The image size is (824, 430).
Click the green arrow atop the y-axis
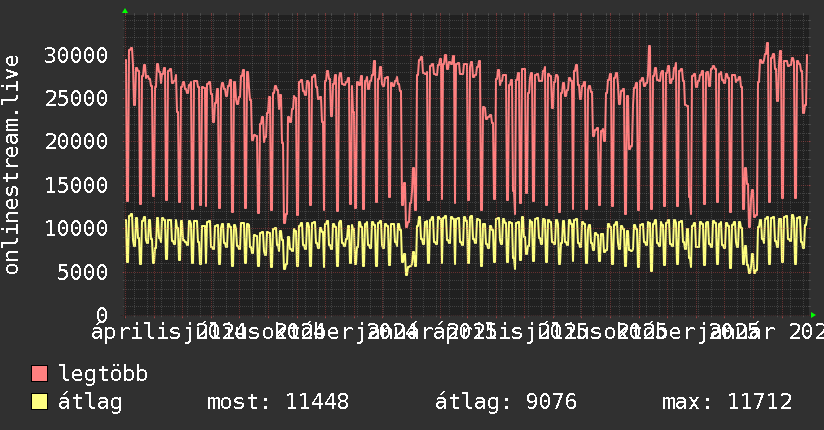125,11
